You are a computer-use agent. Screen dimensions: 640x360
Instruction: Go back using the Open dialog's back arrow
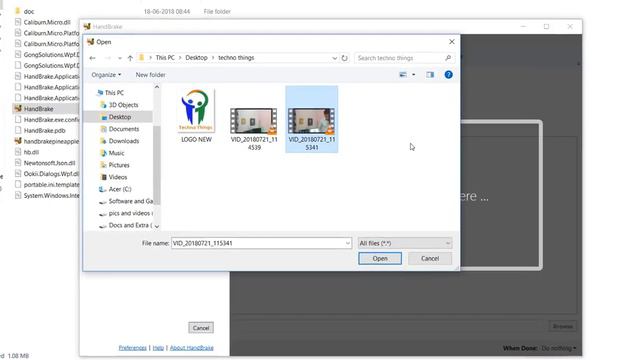click(x=92, y=58)
